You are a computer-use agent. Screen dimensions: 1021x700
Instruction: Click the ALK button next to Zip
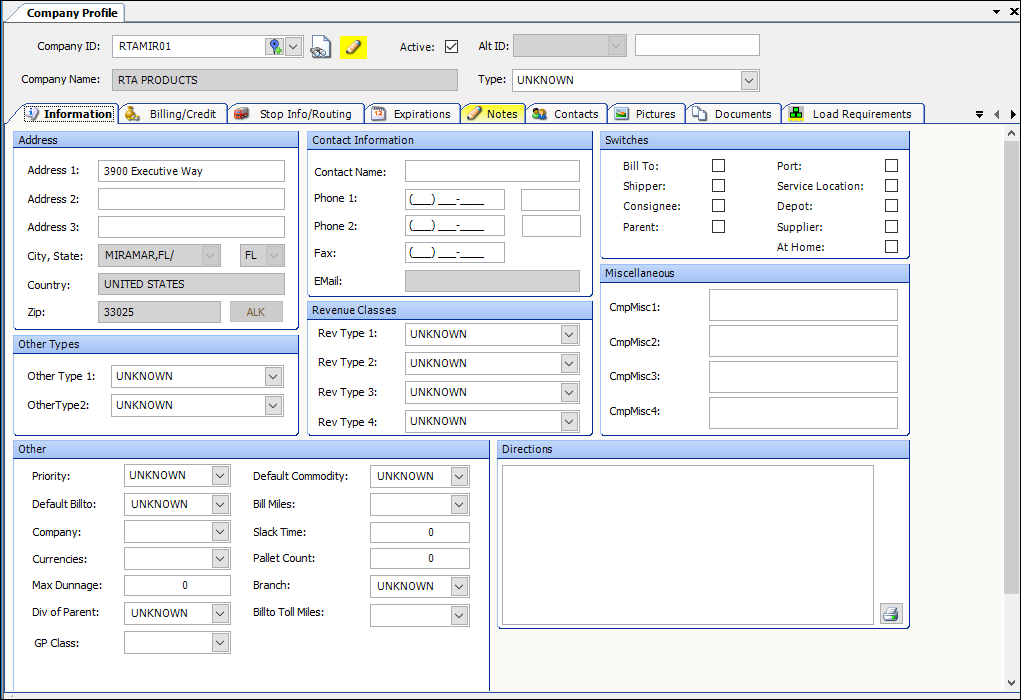point(256,312)
